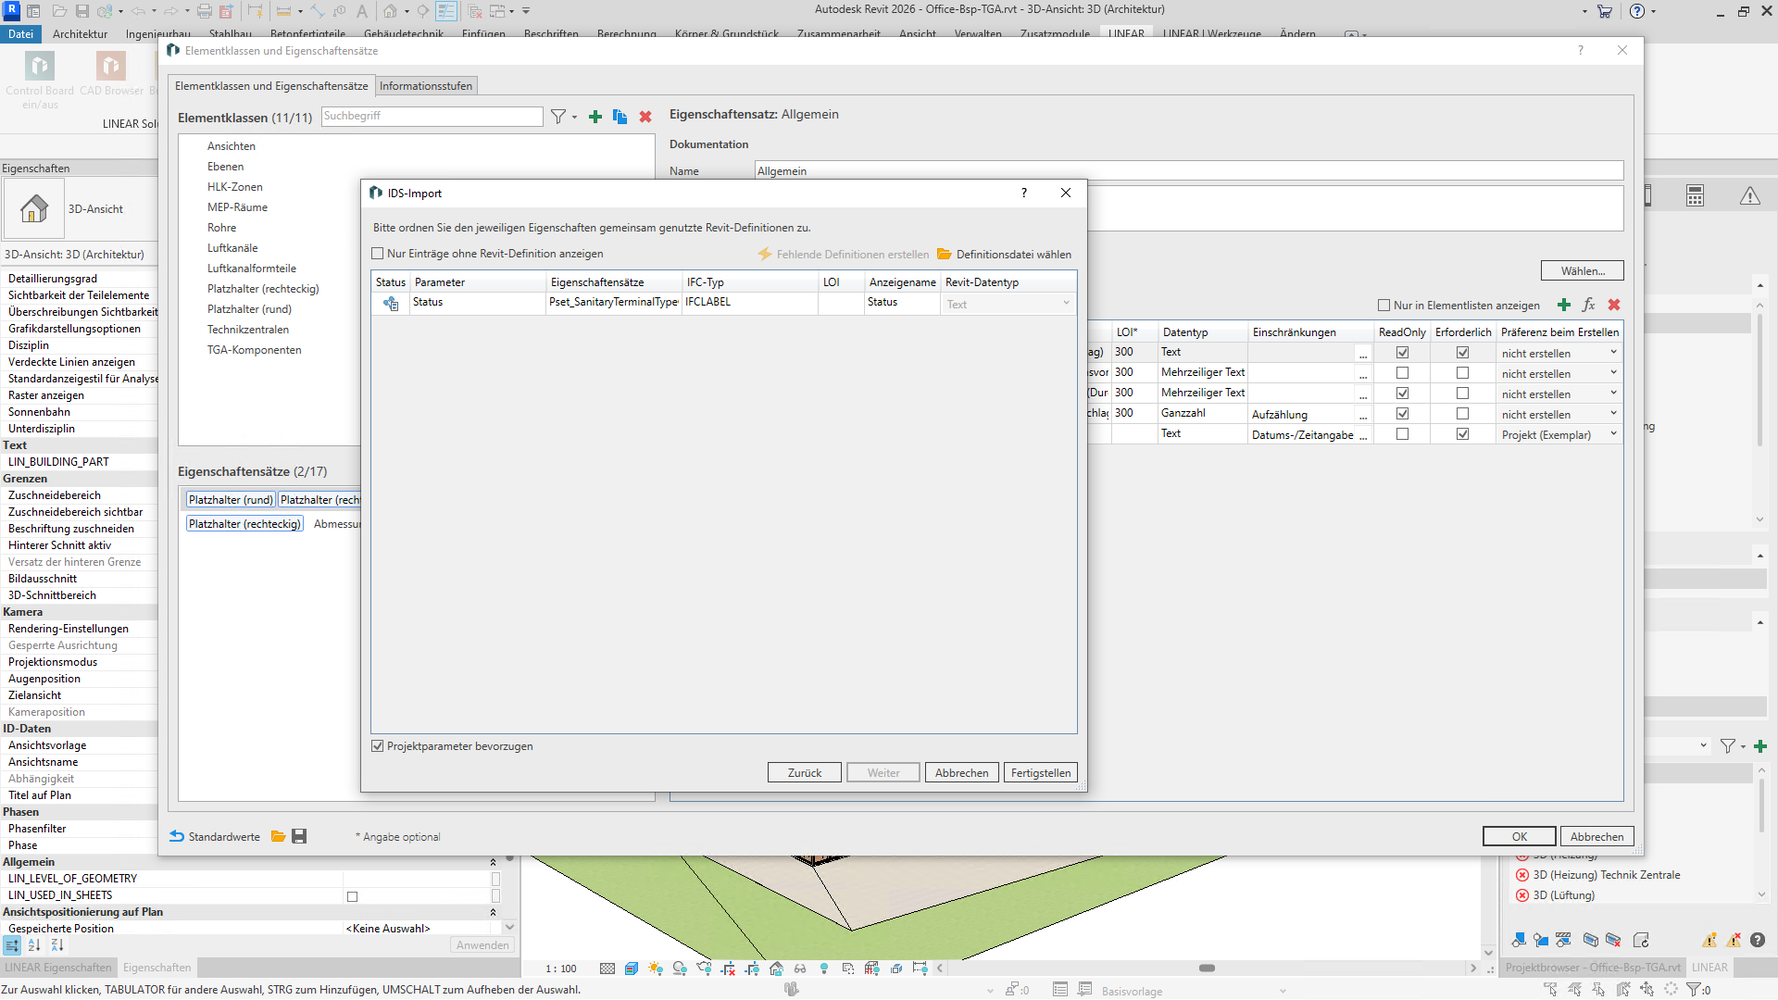Open the Projekt (Exemplar) preference dropdown

pyautogui.click(x=1612, y=434)
